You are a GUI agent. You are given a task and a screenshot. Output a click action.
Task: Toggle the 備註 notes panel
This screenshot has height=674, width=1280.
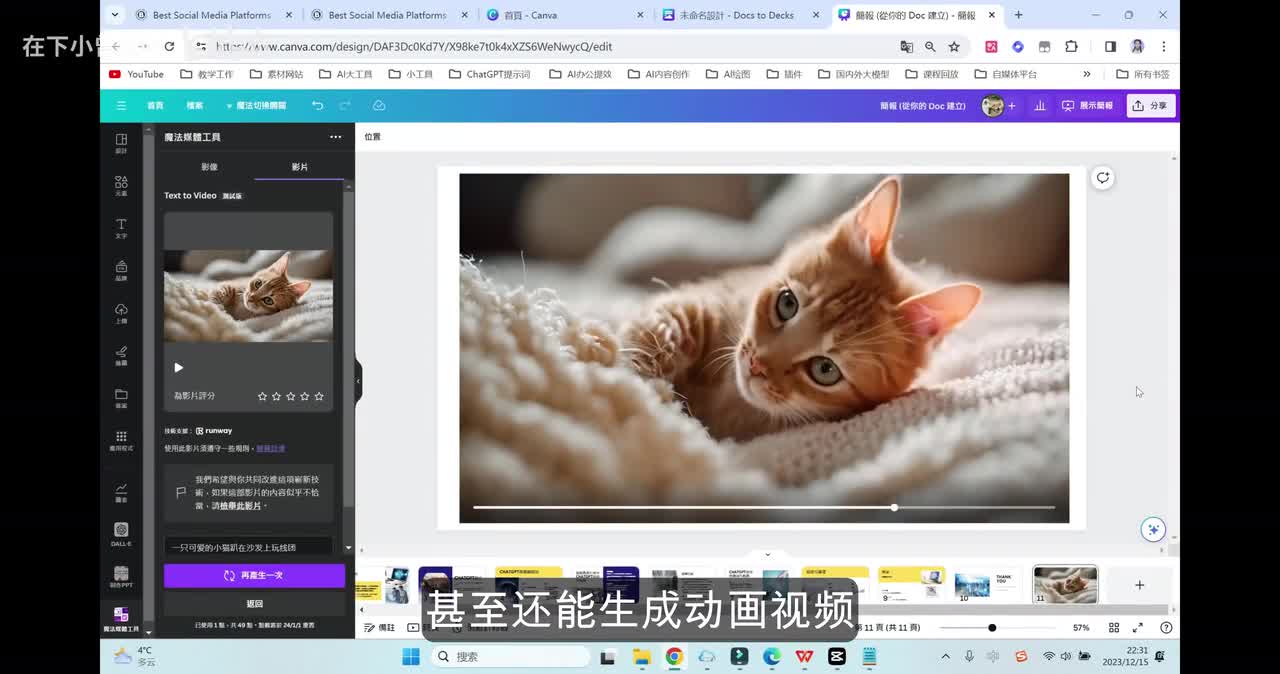pos(379,628)
